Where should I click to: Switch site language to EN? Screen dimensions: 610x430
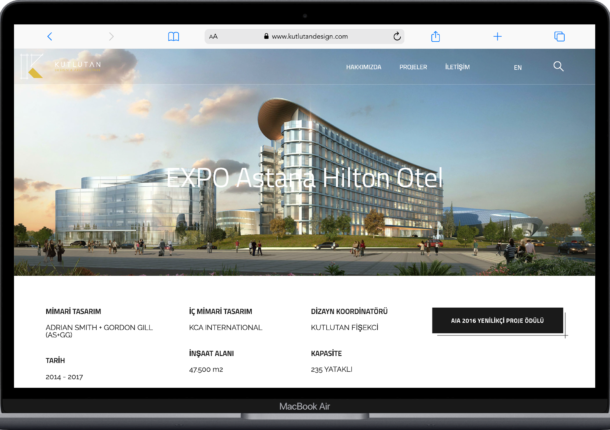(517, 67)
